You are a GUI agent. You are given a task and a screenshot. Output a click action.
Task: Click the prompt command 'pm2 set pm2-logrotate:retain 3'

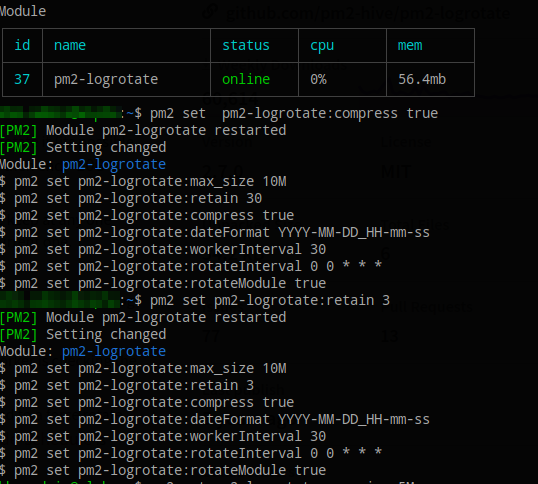[x=270, y=300]
